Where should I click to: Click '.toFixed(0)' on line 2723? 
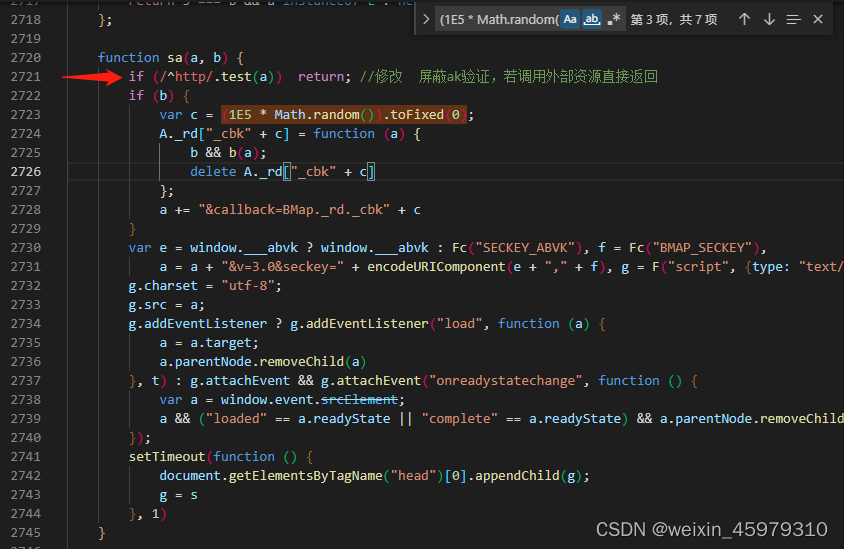pos(424,115)
